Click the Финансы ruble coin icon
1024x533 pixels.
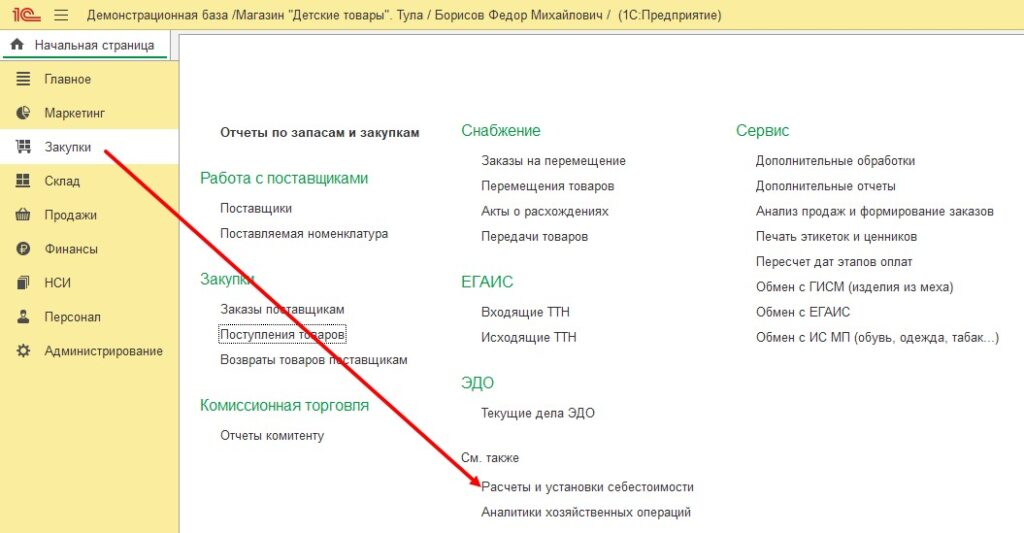(x=24, y=249)
